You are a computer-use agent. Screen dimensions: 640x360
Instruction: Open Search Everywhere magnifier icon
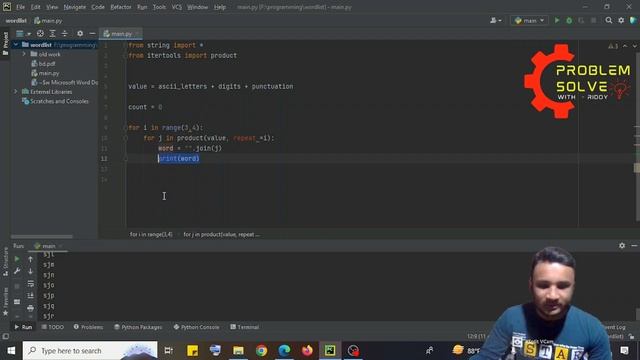[x=609, y=20]
